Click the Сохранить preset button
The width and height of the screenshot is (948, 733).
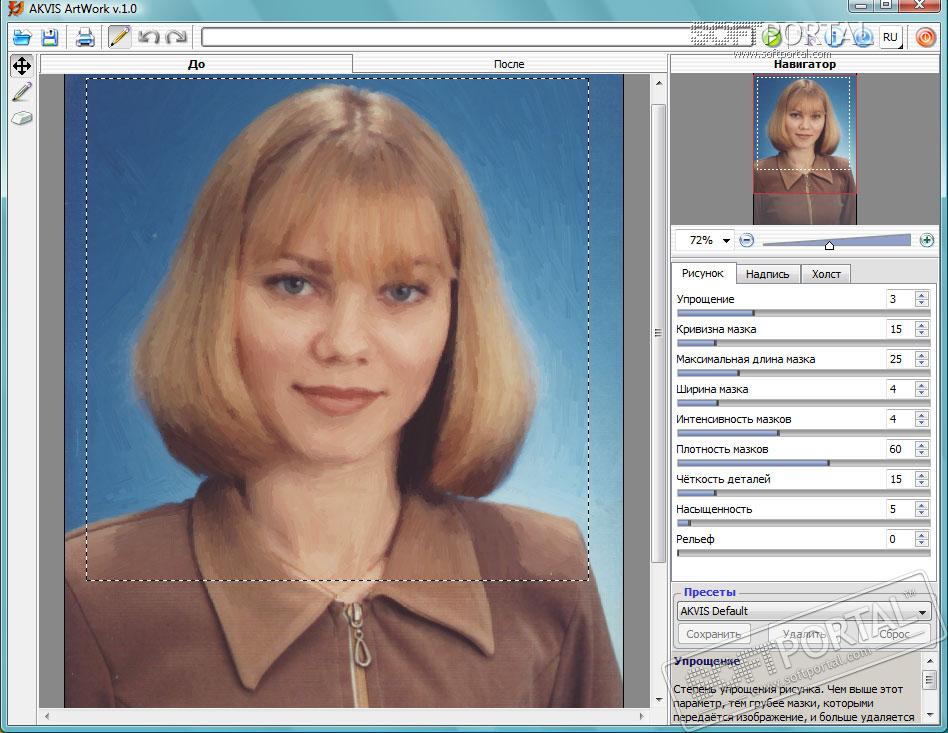click(x=713, y=634)
